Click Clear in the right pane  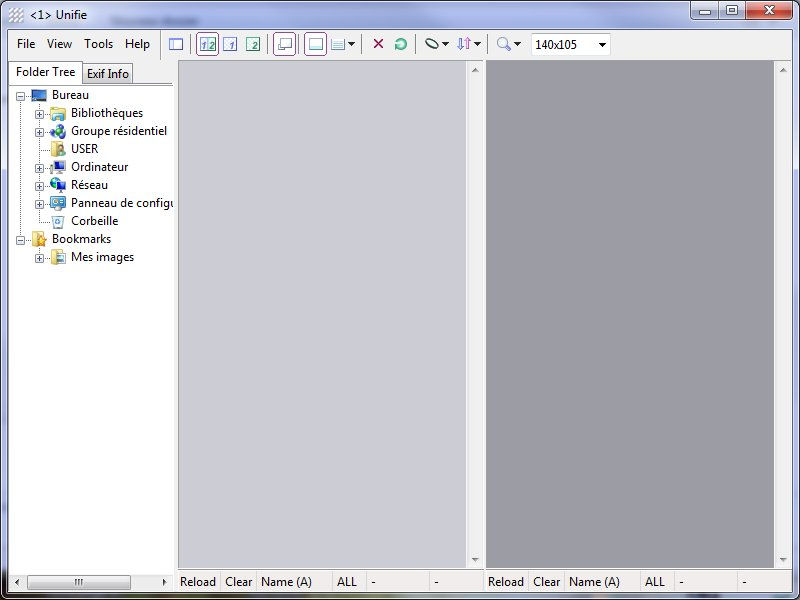[546, 582]
